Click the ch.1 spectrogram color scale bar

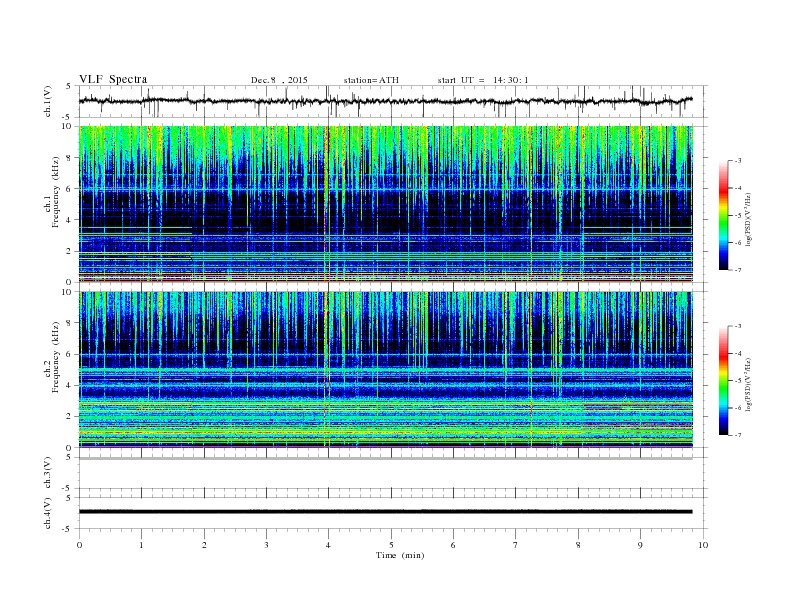tap(723, 215)
